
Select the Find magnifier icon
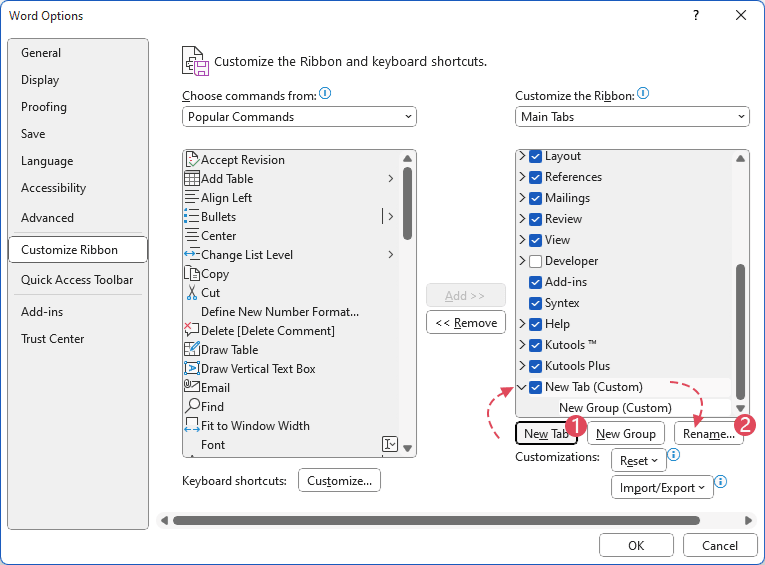(192, 407)
